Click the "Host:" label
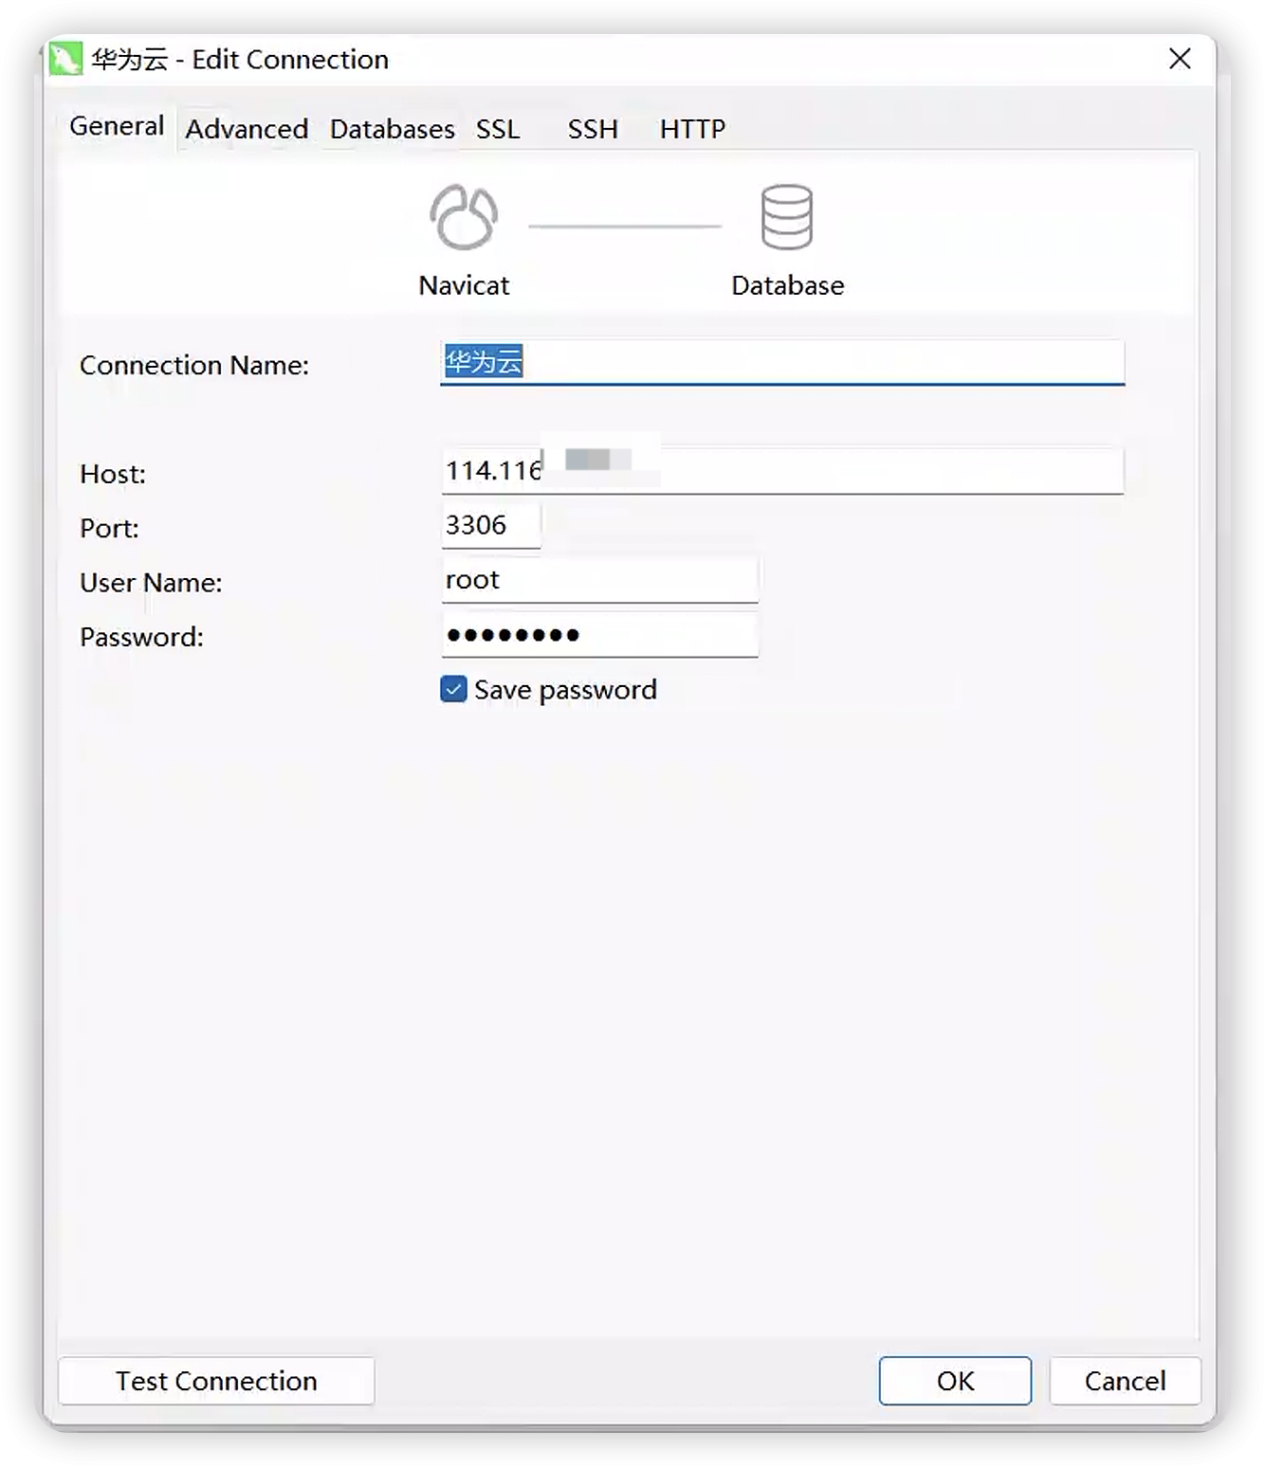Screen dimensions: 1265x1467 [x=113, y=474]
